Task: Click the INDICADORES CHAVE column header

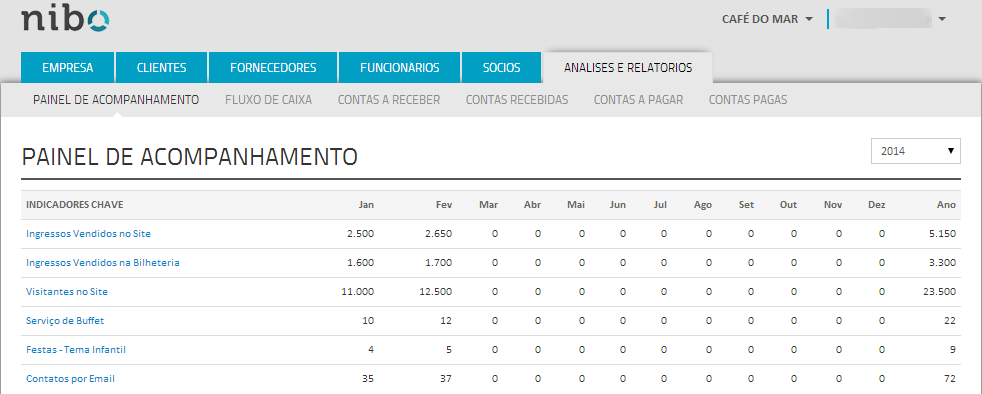Action: point(75,205)
